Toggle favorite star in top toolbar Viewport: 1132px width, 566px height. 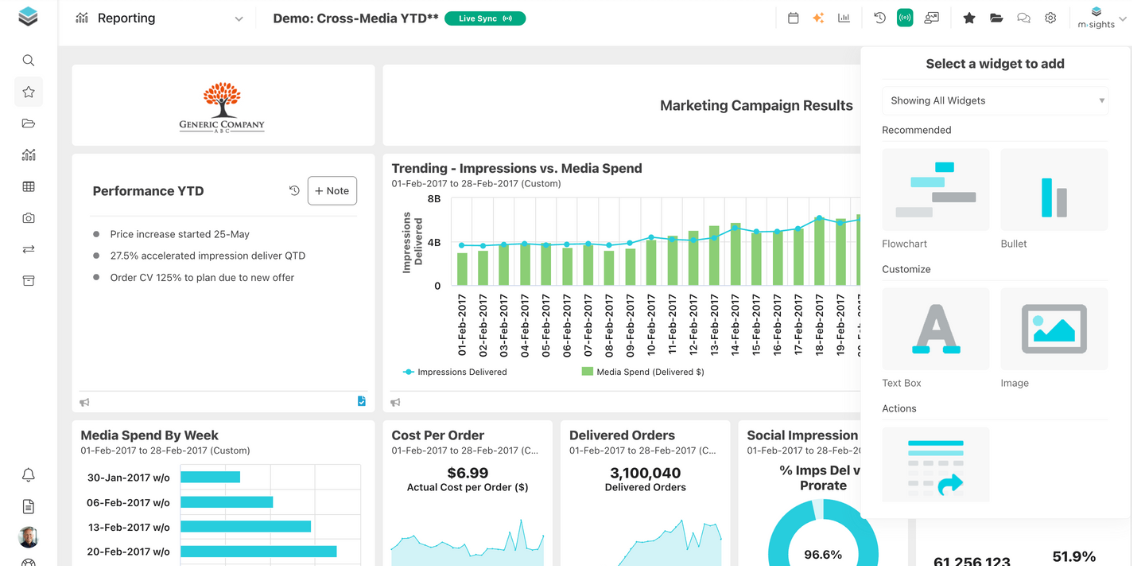[x=969, y=18]
